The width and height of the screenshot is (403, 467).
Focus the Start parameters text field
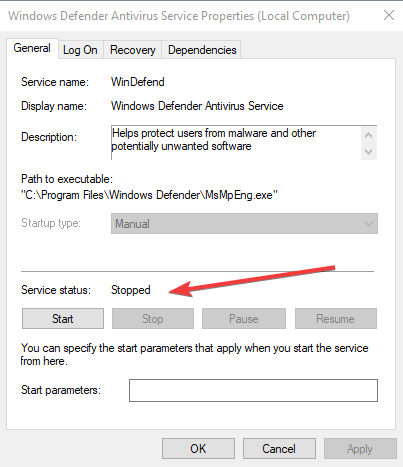click(253, 390)
